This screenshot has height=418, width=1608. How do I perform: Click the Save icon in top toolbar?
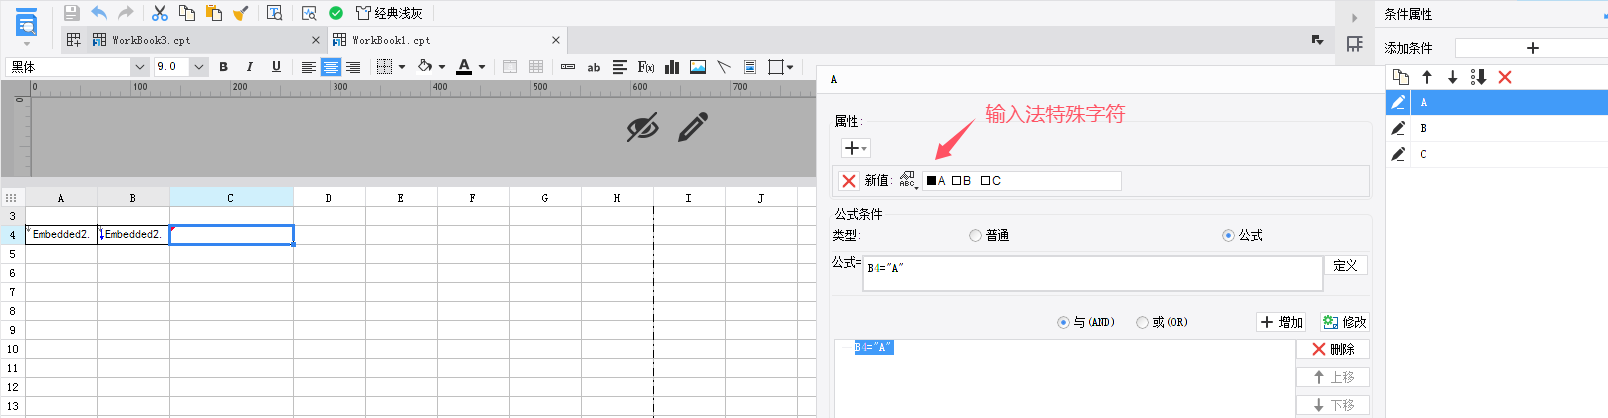coord(71,13)
